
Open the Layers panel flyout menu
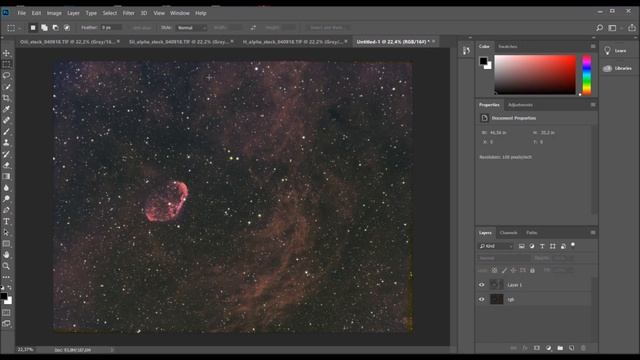[x=593, y=233]
